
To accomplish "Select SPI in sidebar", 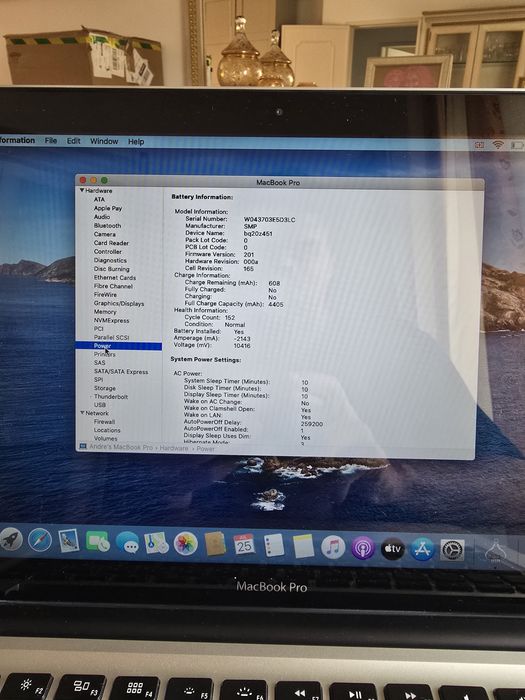I will coord(98,379).
